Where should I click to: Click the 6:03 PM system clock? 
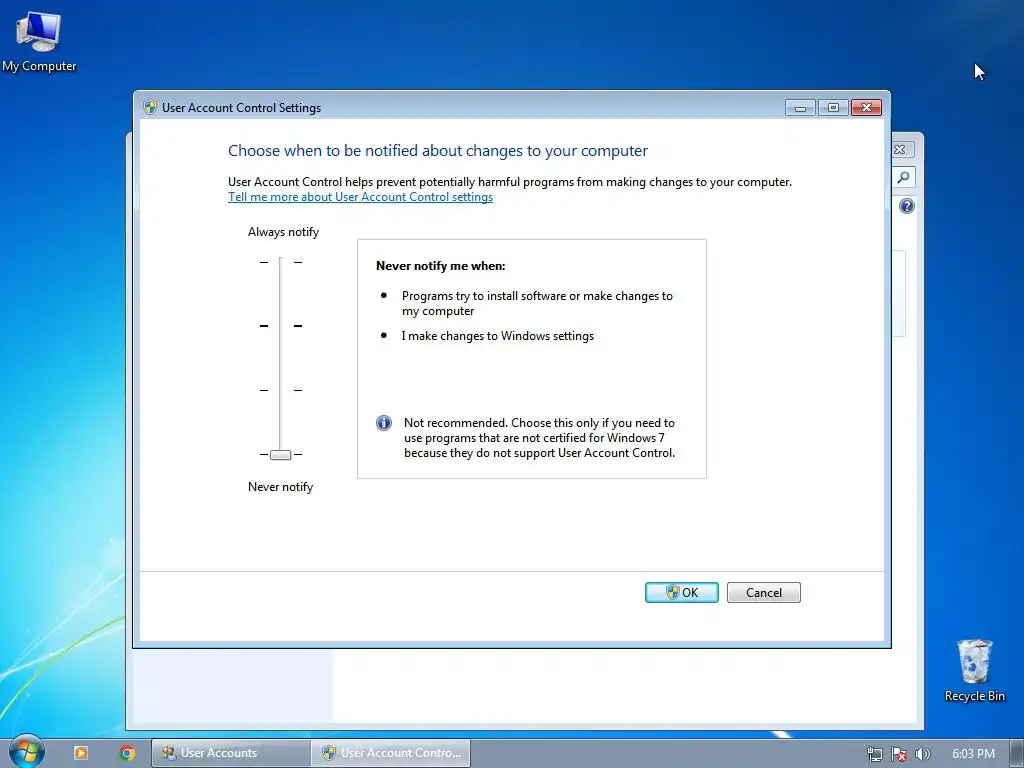tap(973, 754)
